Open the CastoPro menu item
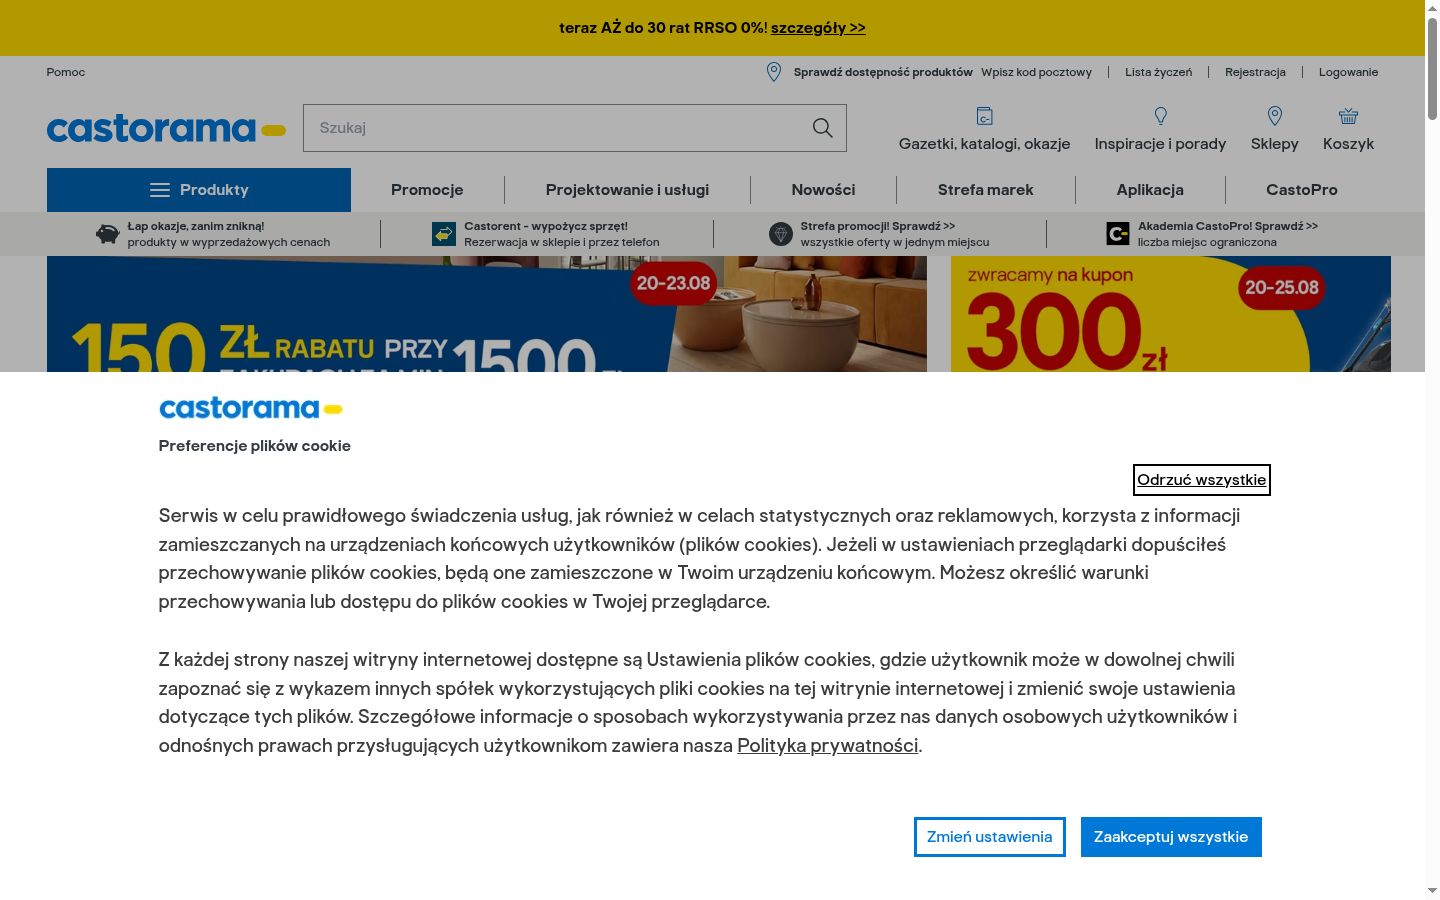This screenshot has height=900, width=1440. click(1301, 190)
